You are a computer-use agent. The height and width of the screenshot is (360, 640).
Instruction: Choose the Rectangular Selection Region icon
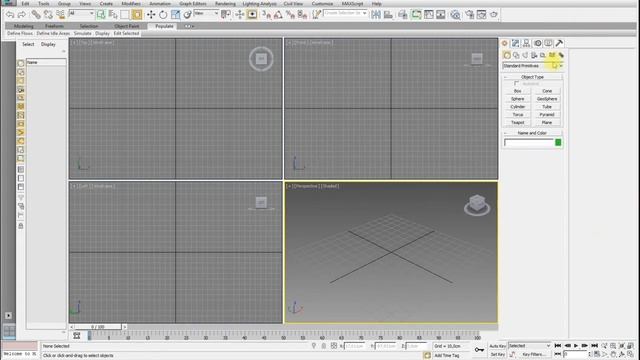click(x=125, y=15)
